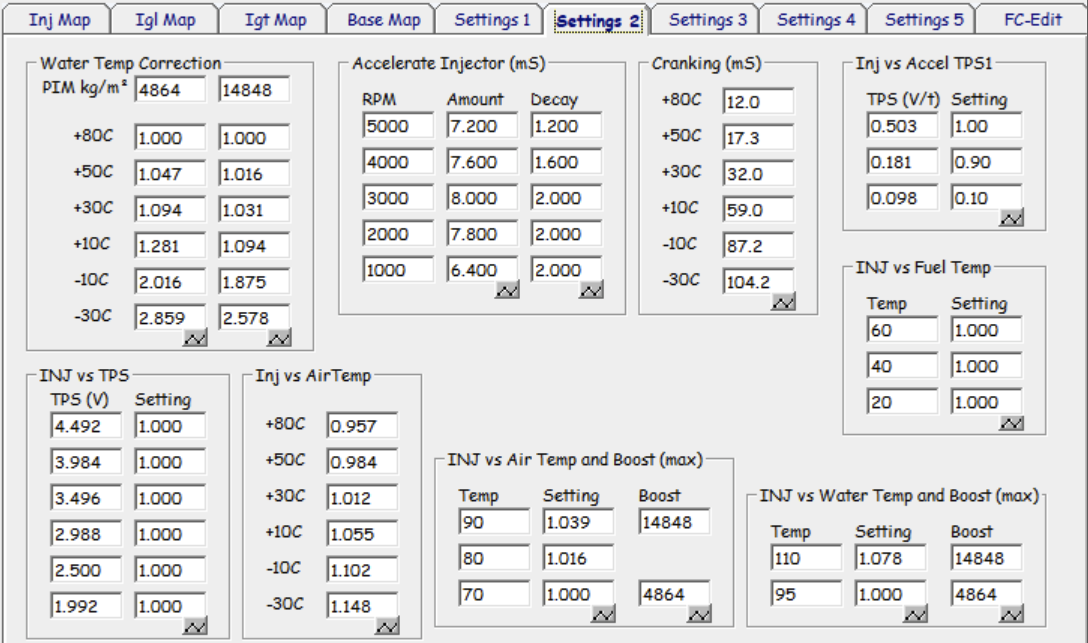Click graph icon under Accelerate Injector Amount column

[x=507, y=290]
